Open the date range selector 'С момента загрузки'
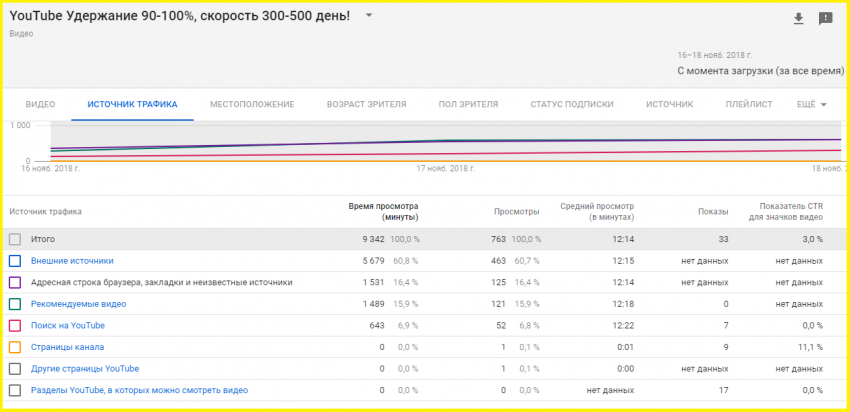Viewport: 850px width, 412px height. click(x=761, y=71)
